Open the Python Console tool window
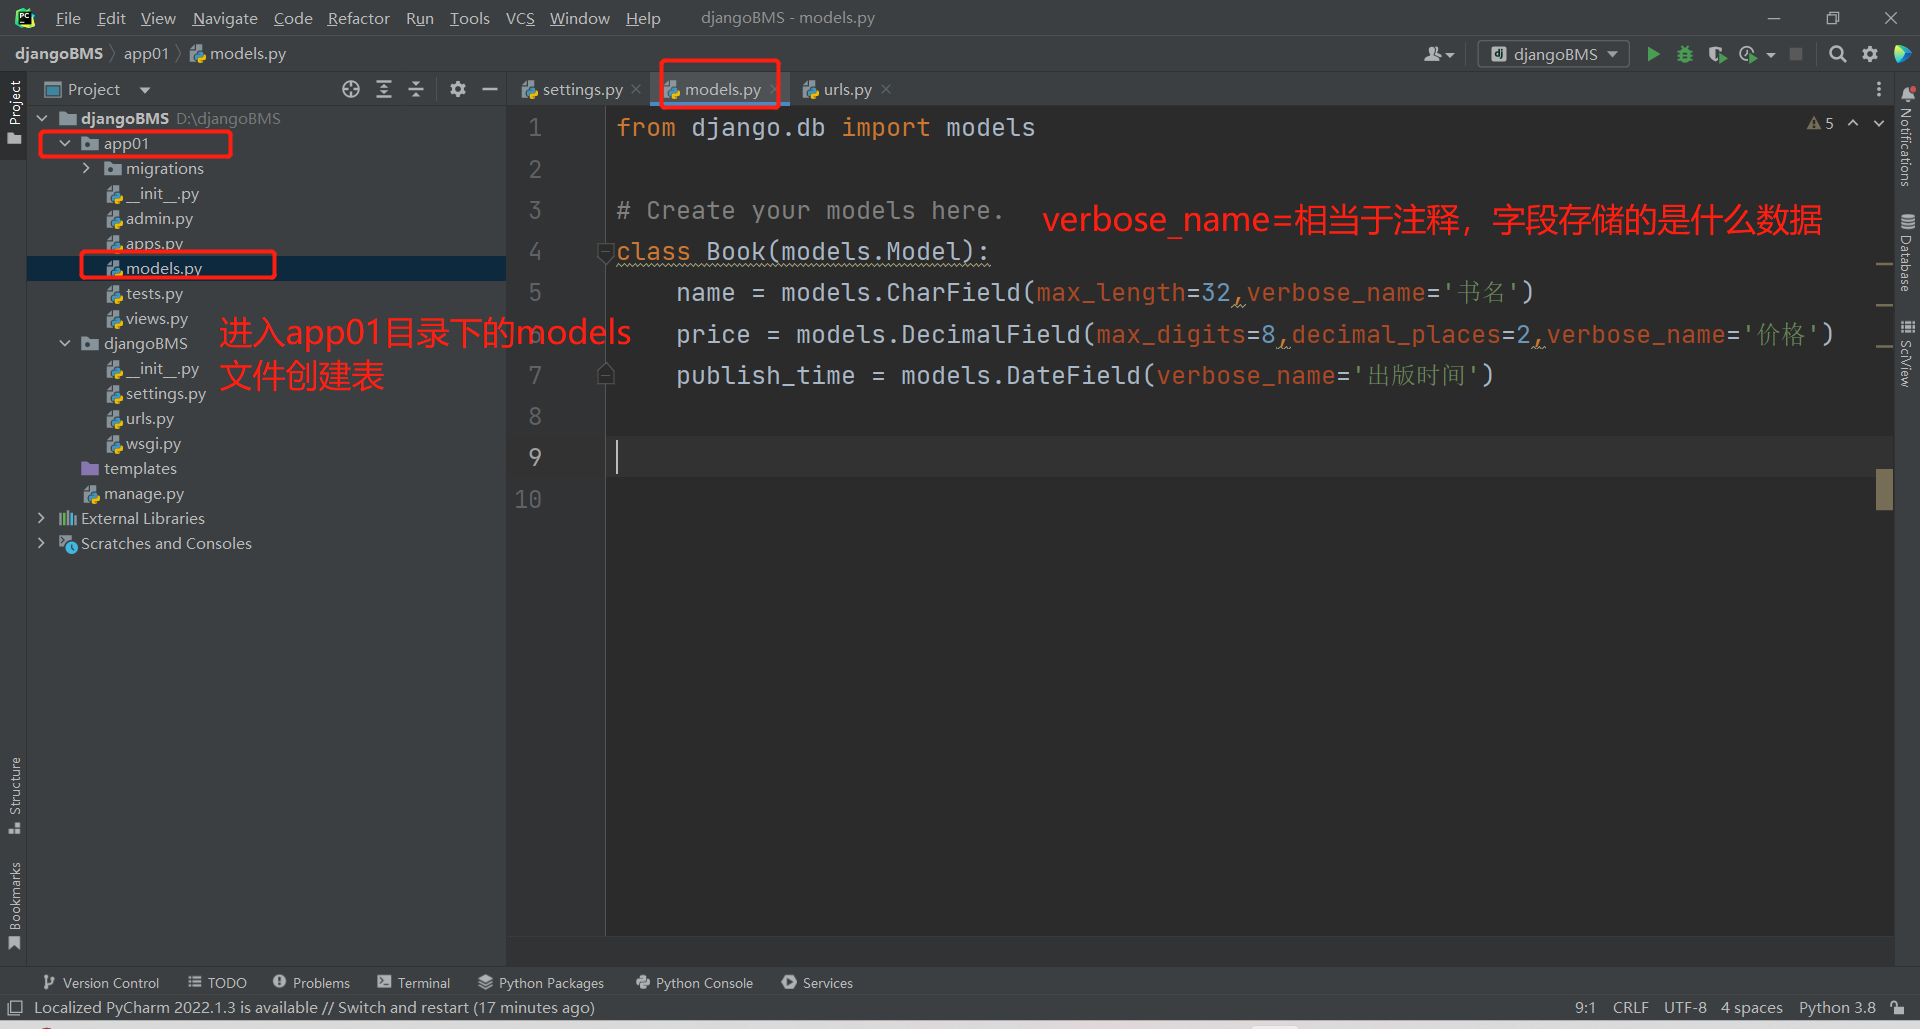The height and width of the screenshot is (1029, 1920). (x=695, y=983)
